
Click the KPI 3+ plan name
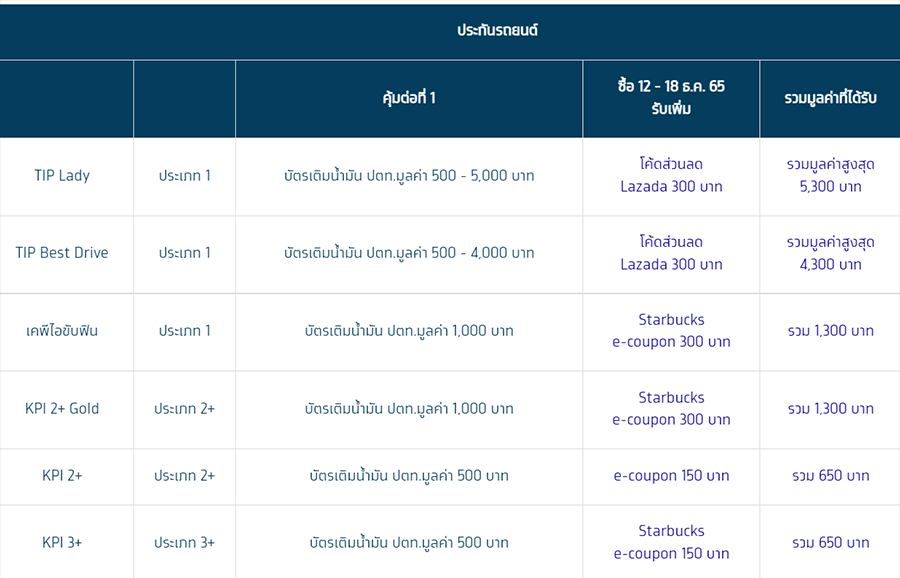[x=62, y=542]
